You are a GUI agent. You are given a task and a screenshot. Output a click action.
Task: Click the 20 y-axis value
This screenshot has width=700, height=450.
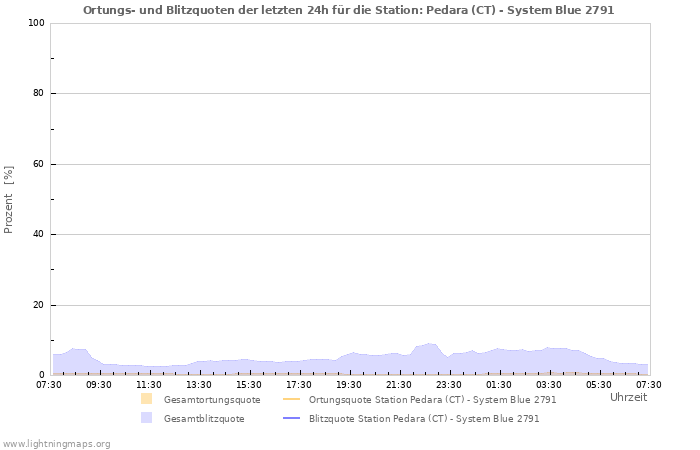[x=38, y=305]
